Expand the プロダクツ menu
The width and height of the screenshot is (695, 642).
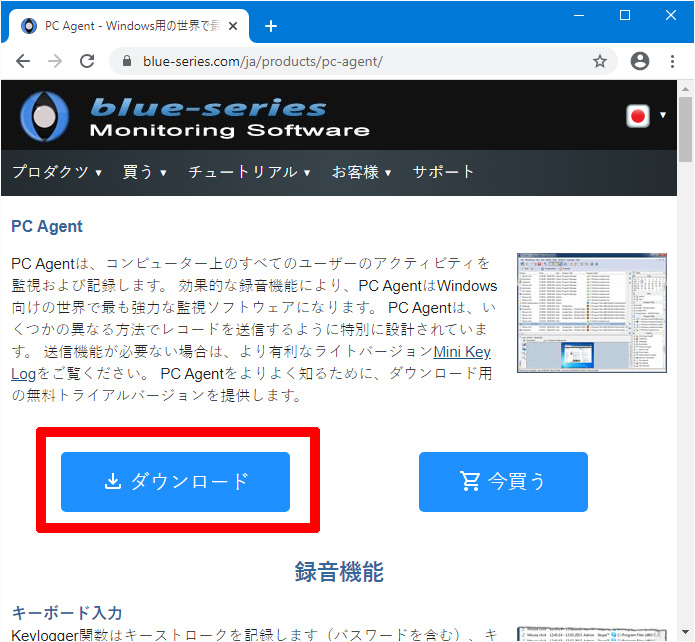(57, 172)
